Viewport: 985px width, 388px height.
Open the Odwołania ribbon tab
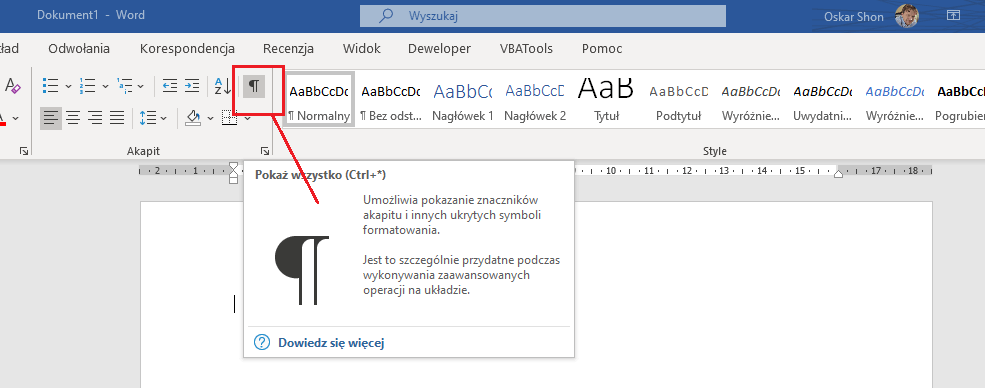tap(79, 48)
